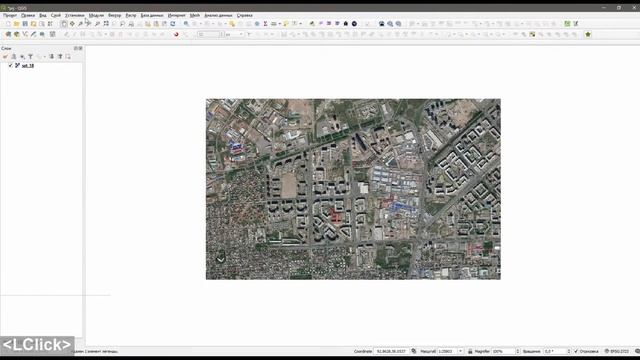Click the Zoom Full extent icon
The height and width of the screenshot is (360, 640).
[106, 24]
